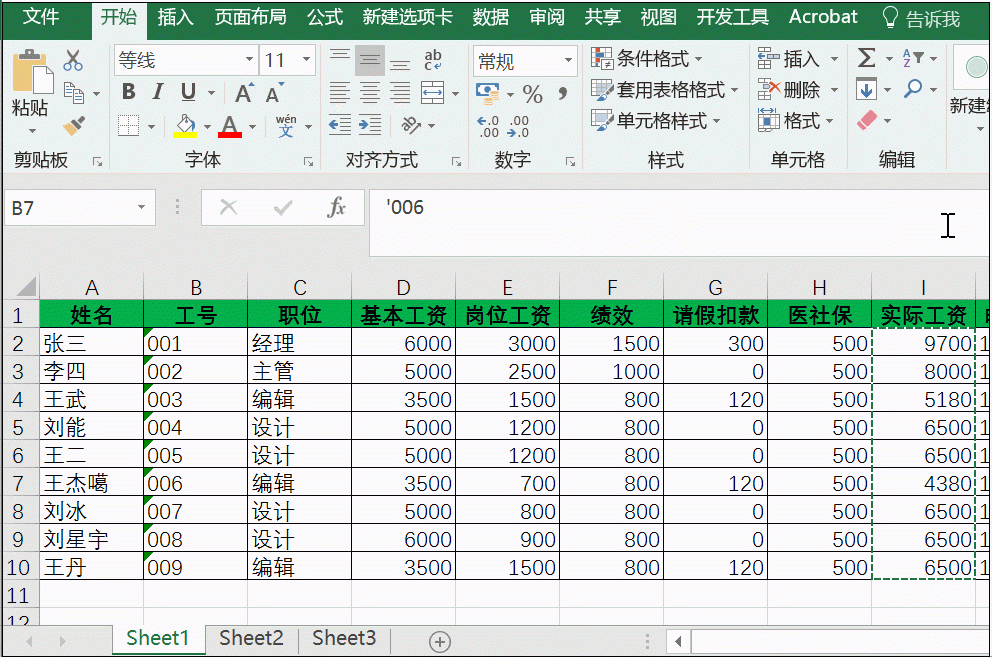The image size is (992, 657).
Task: Open 条件格式 (Conditional Formatting)
Action: click(x=651, y=58)
